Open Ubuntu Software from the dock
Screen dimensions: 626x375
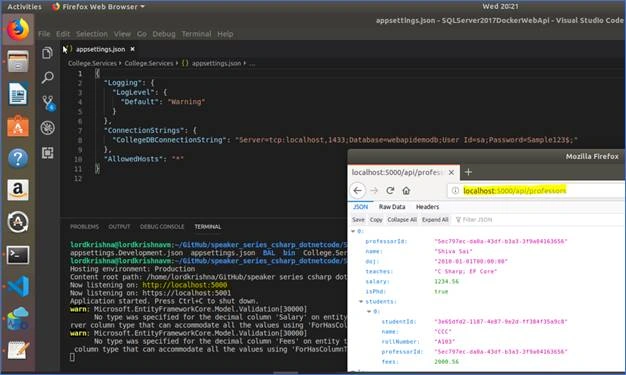point(18,126)
